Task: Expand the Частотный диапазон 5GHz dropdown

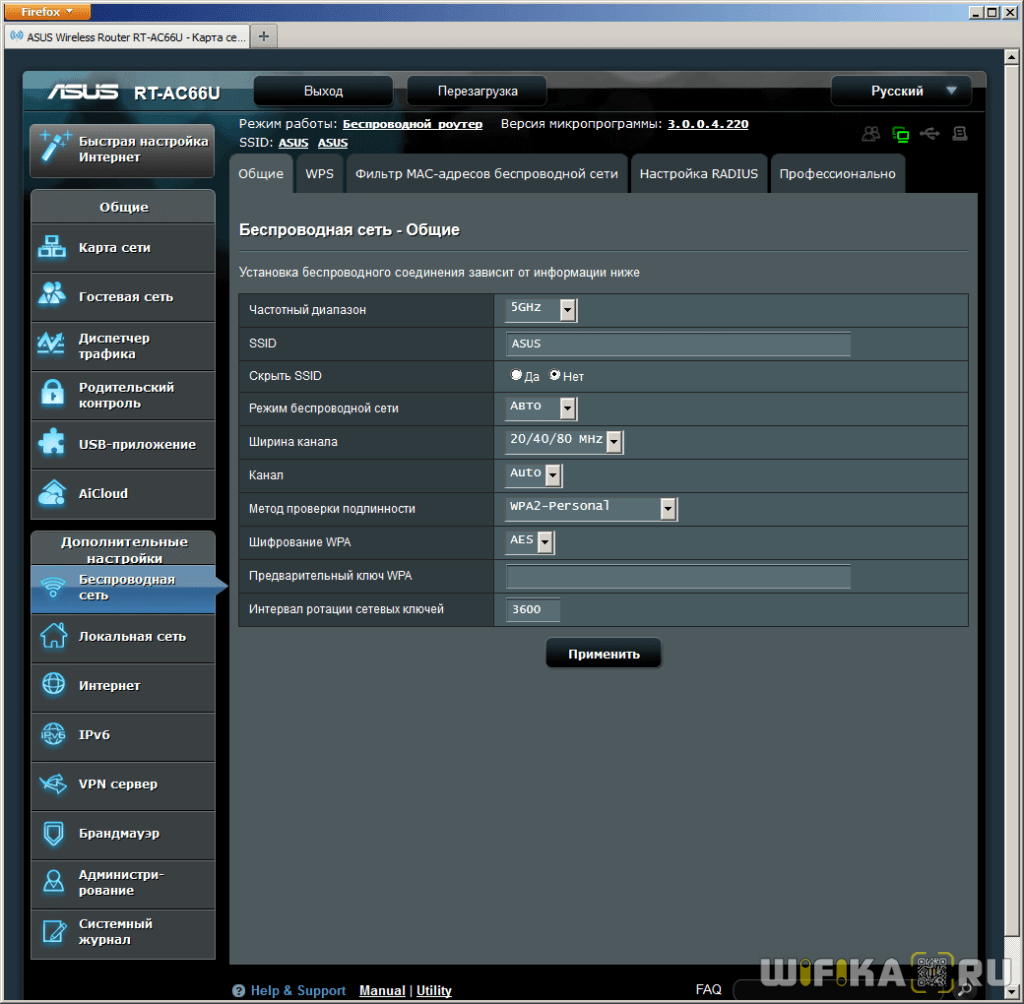Action: click(x=567, y=310)
